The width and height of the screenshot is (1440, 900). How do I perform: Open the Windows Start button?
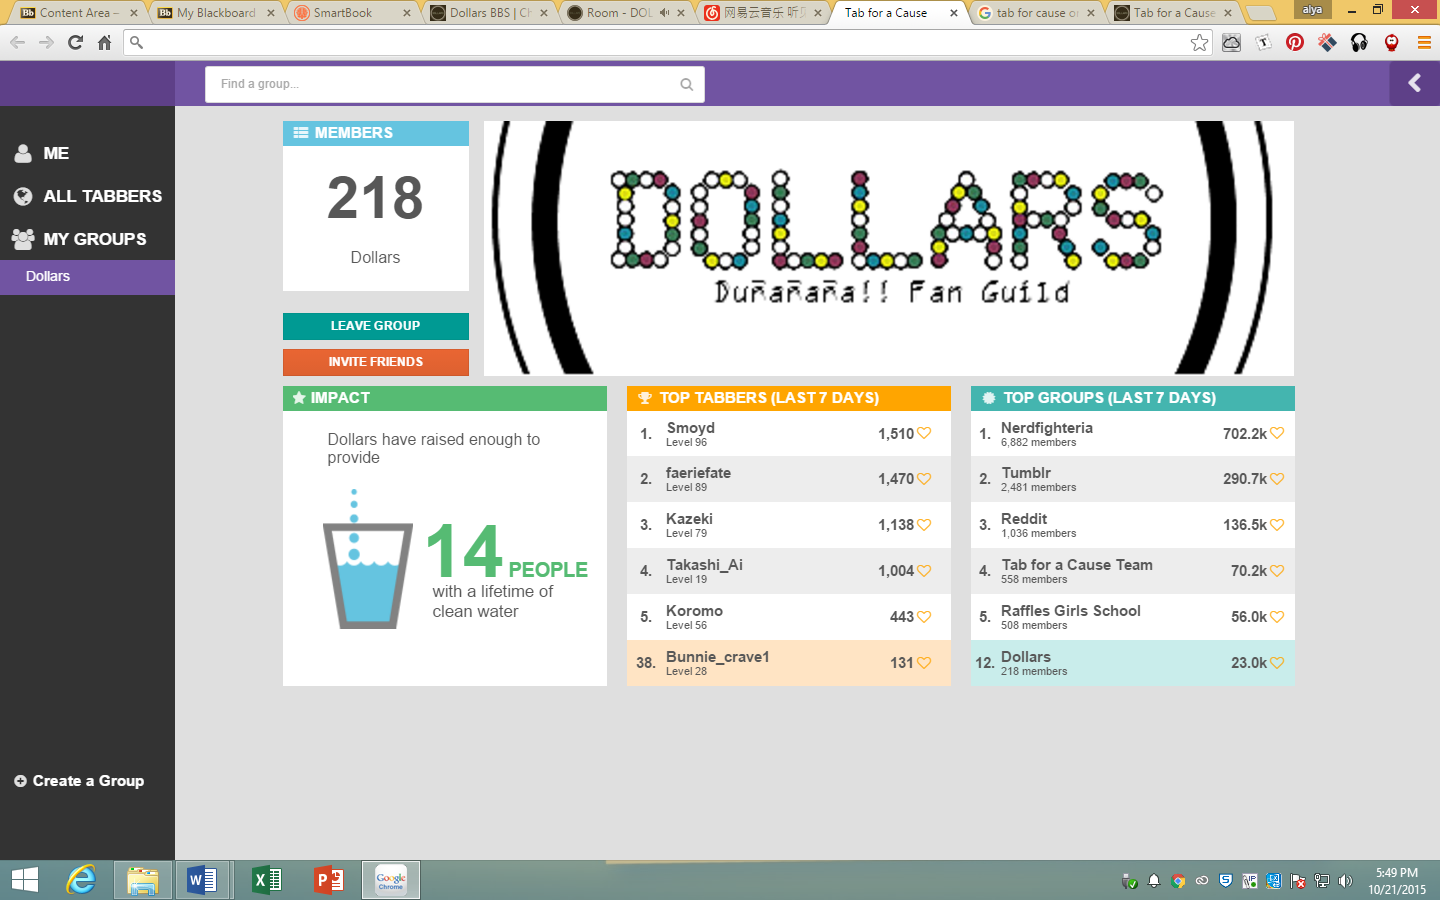(x=25, y=880)
